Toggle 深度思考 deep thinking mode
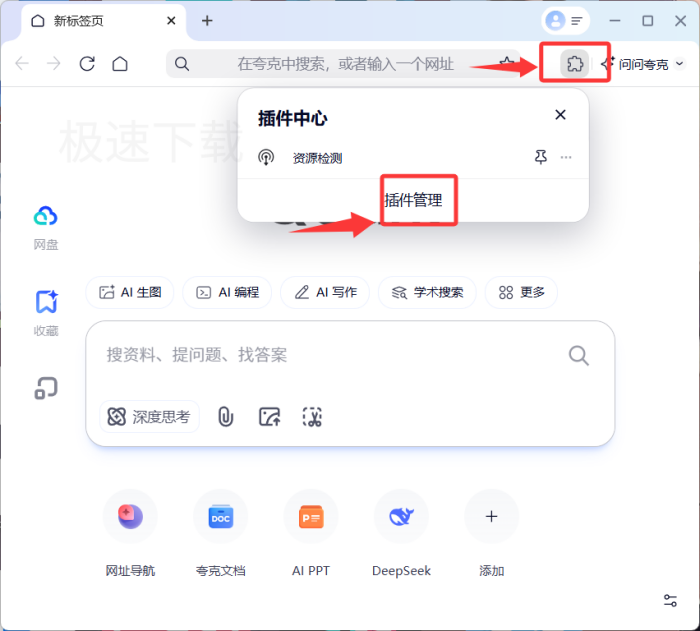This screenshot has width=700, height=631. (149, 417)
